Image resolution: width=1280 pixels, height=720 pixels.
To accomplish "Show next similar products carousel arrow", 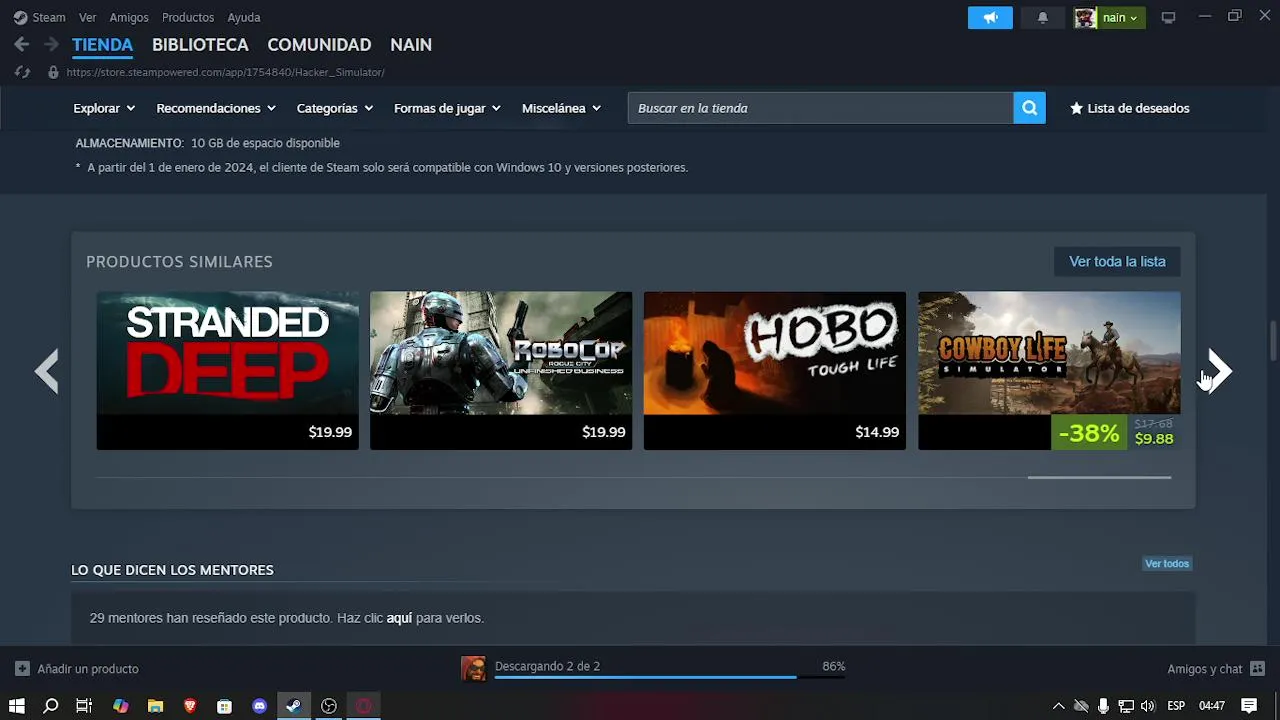I will [1219, 371].
